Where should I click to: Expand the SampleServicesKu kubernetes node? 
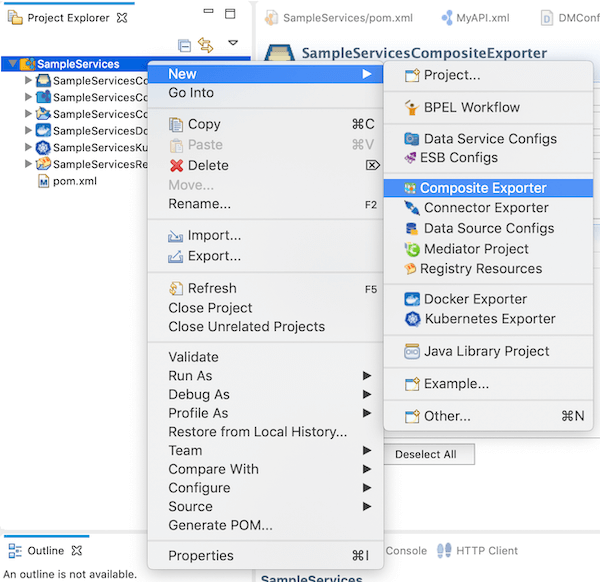coord(28,147)
